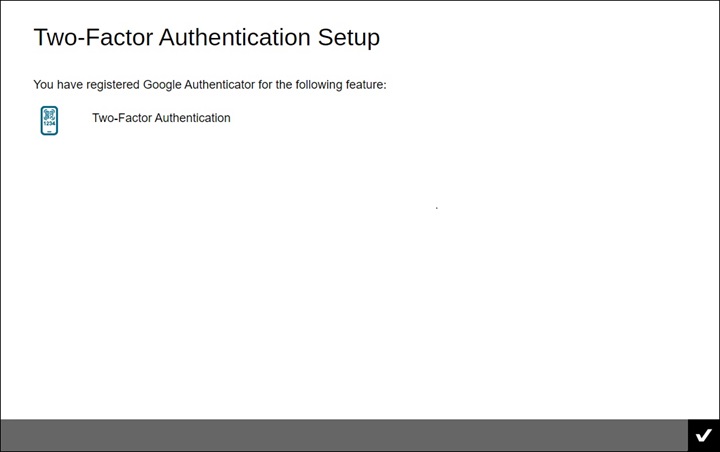The image size is (720, 452).
Task: Click the home button on the phone icon
Action: 49,132
